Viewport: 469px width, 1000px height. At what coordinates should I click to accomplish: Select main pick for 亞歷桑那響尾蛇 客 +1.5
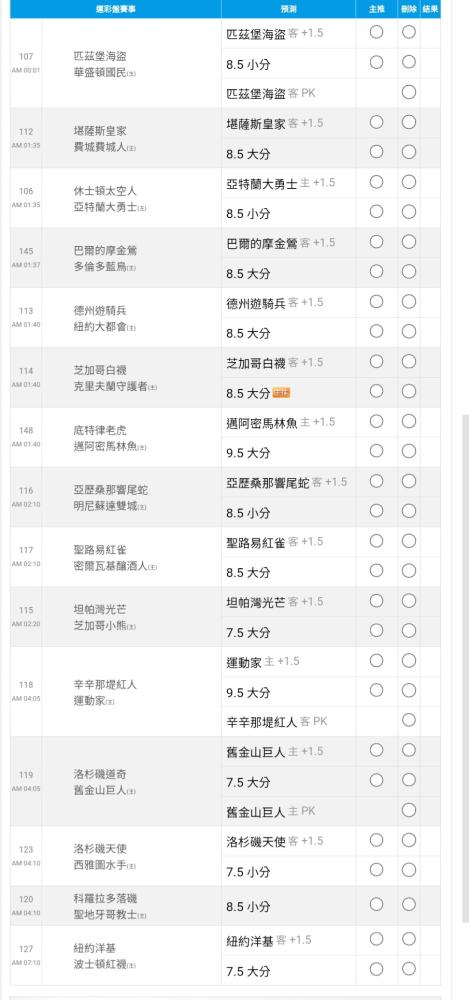point(376,481)
